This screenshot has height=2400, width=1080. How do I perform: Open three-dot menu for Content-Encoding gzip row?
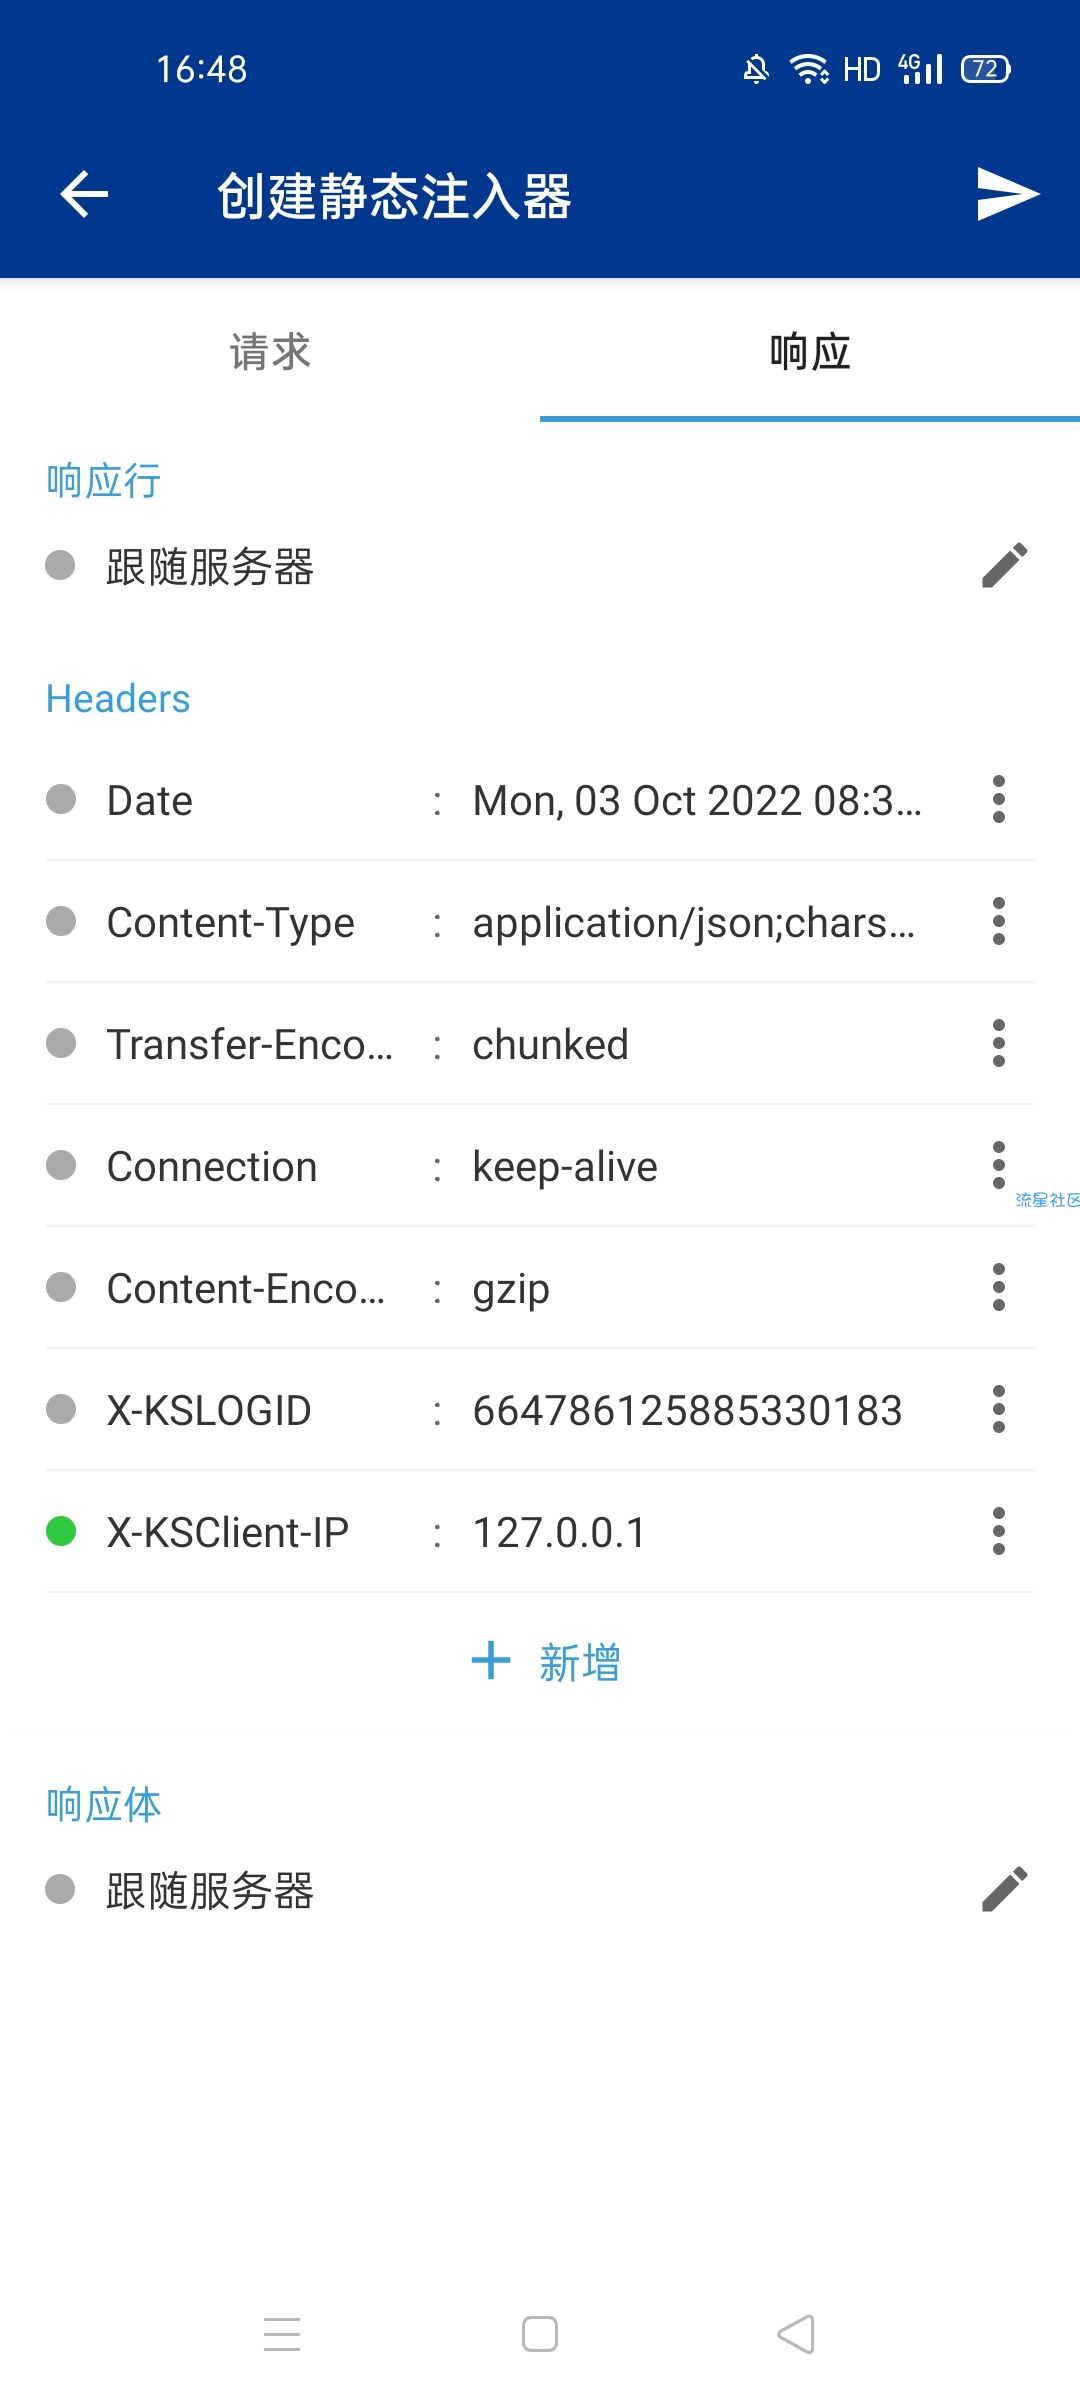(998, 1287)
